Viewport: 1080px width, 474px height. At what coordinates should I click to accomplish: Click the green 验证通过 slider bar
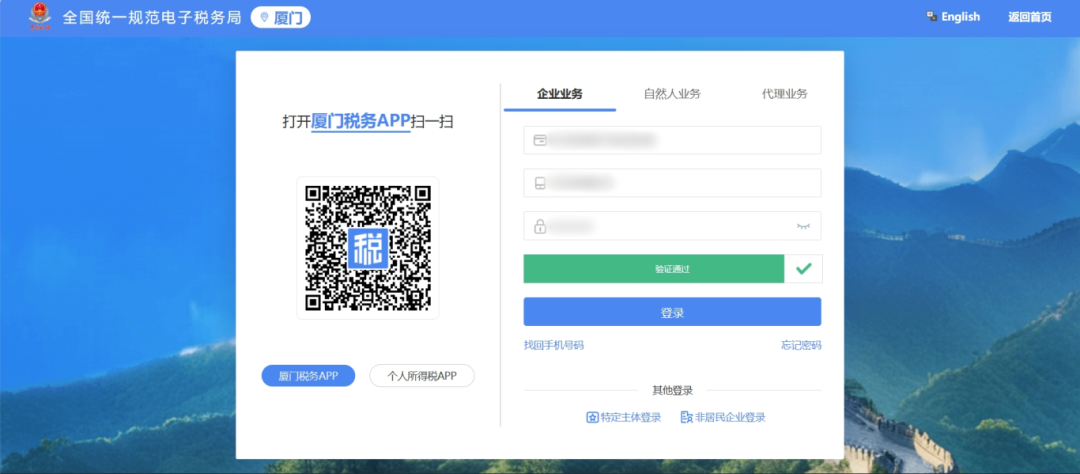tap(654, 269)
